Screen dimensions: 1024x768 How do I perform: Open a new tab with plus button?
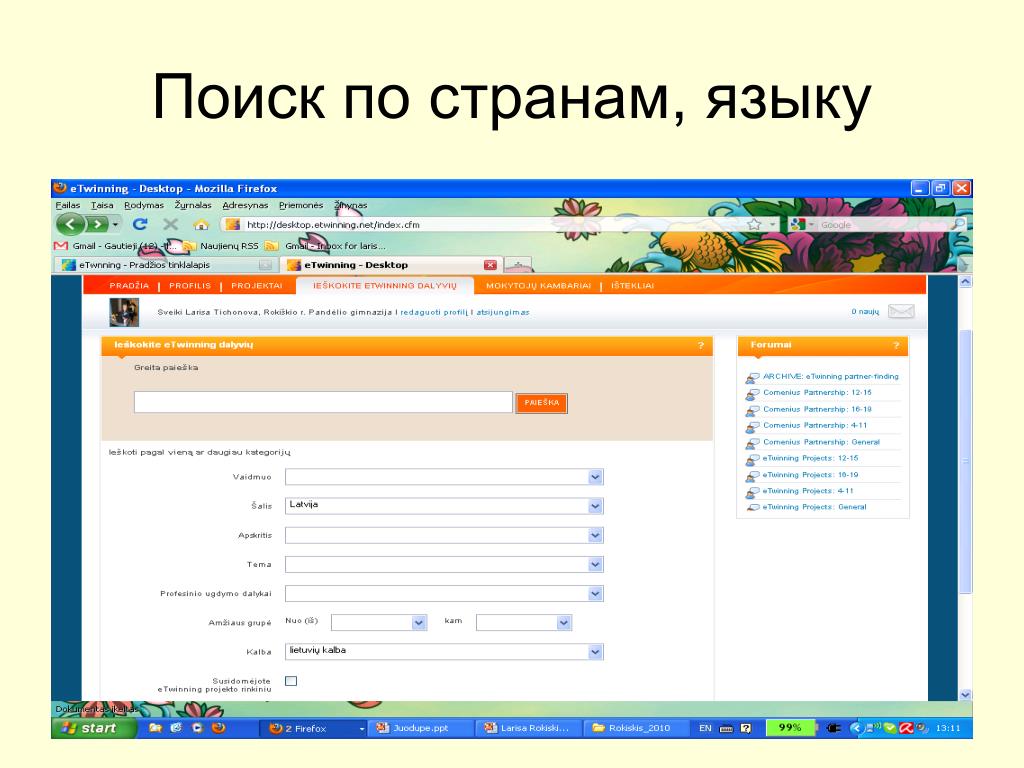point(518,265)
